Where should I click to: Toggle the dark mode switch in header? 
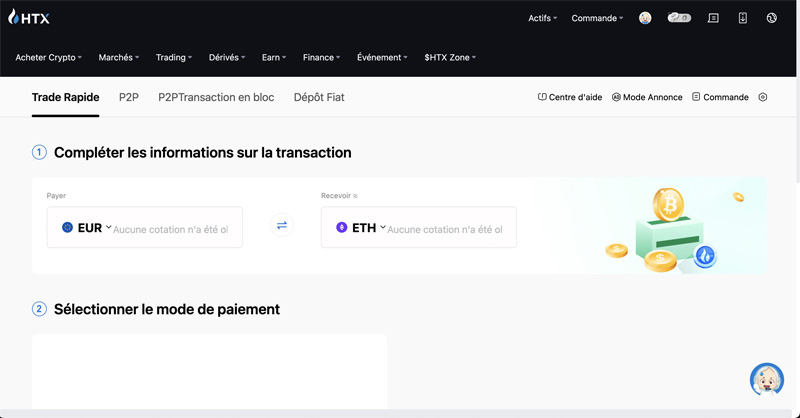[679, 18]
